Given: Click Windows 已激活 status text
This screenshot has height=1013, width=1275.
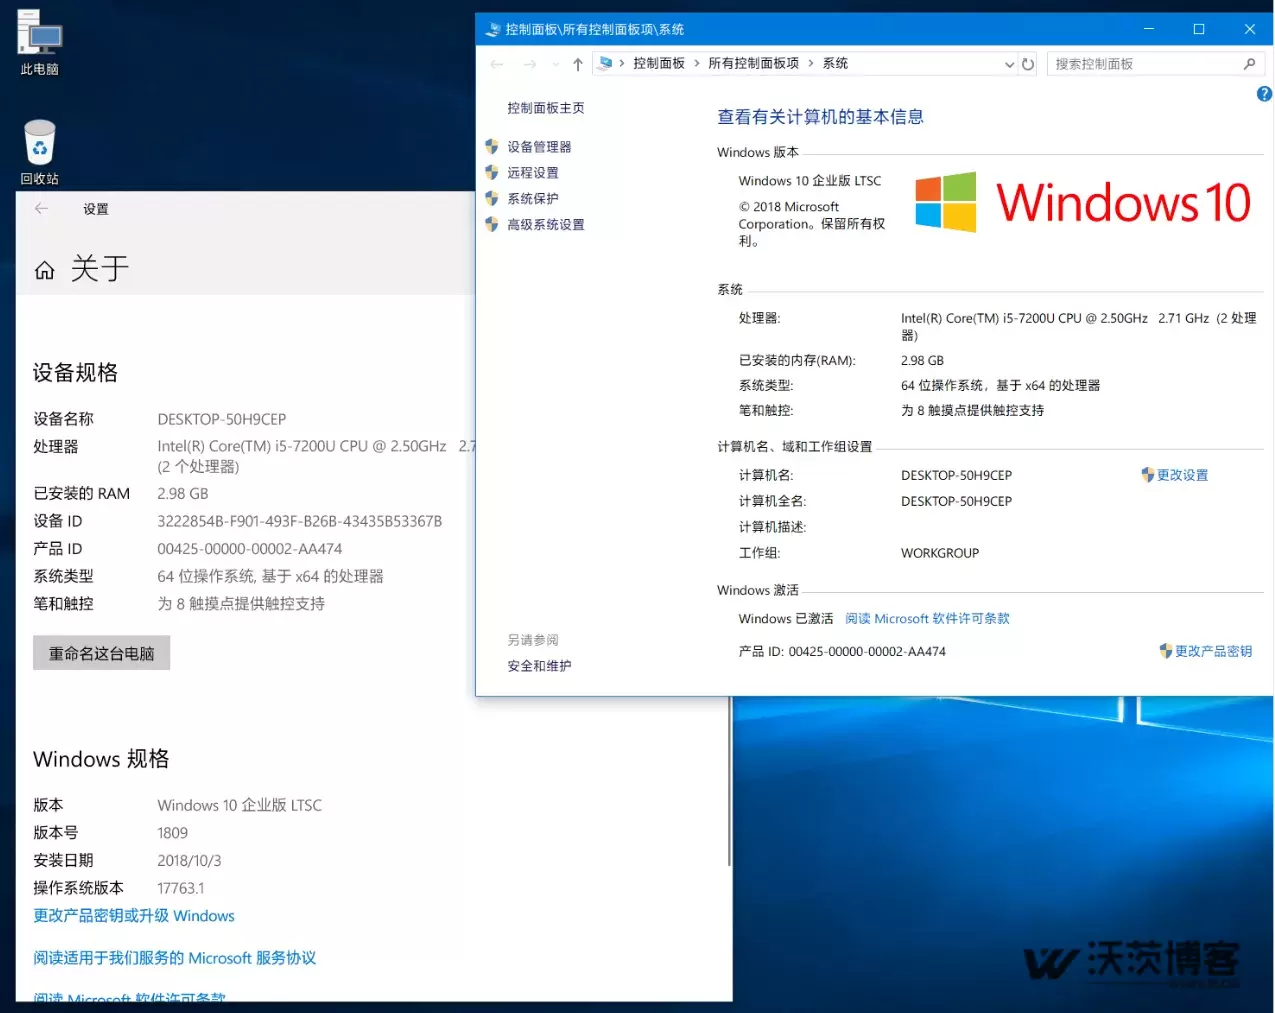Looking at the screenshot, I should click(786, 618).
